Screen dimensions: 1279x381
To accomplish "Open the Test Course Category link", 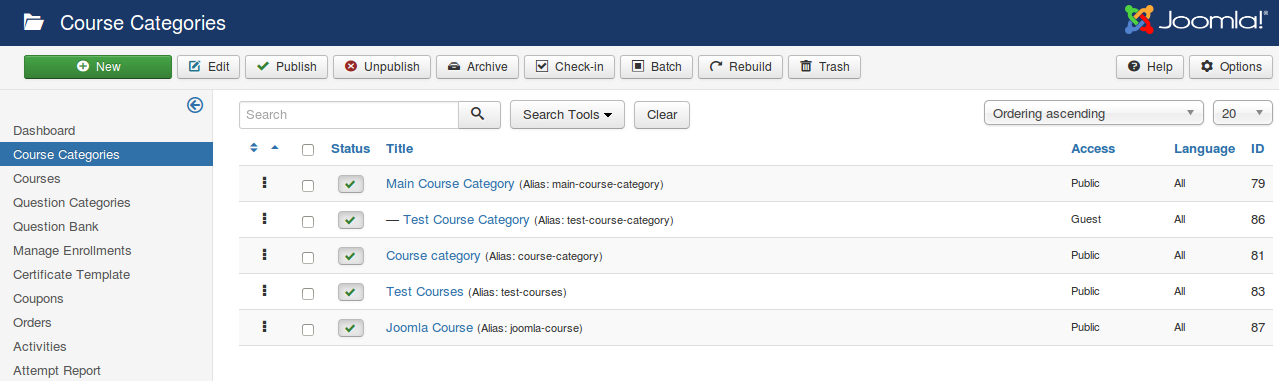I will (x=466, y=220).
